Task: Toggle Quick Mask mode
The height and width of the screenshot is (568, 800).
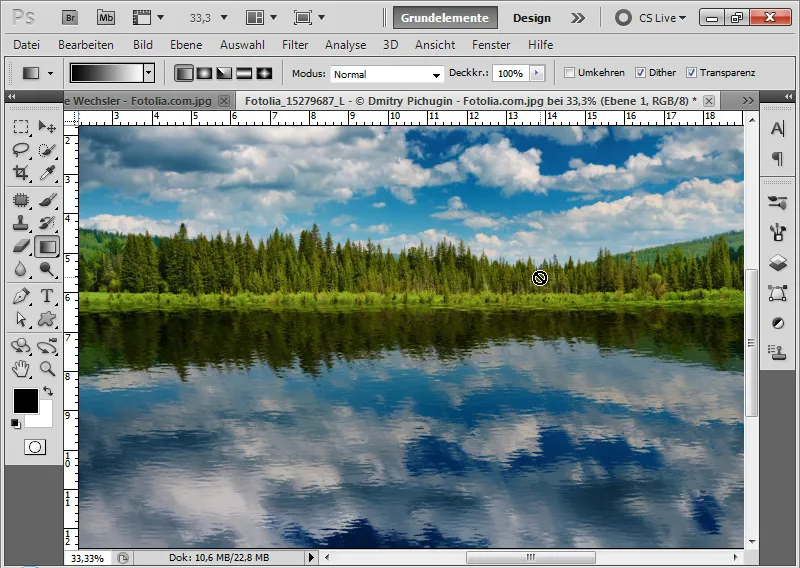Action: coord(35,447)
